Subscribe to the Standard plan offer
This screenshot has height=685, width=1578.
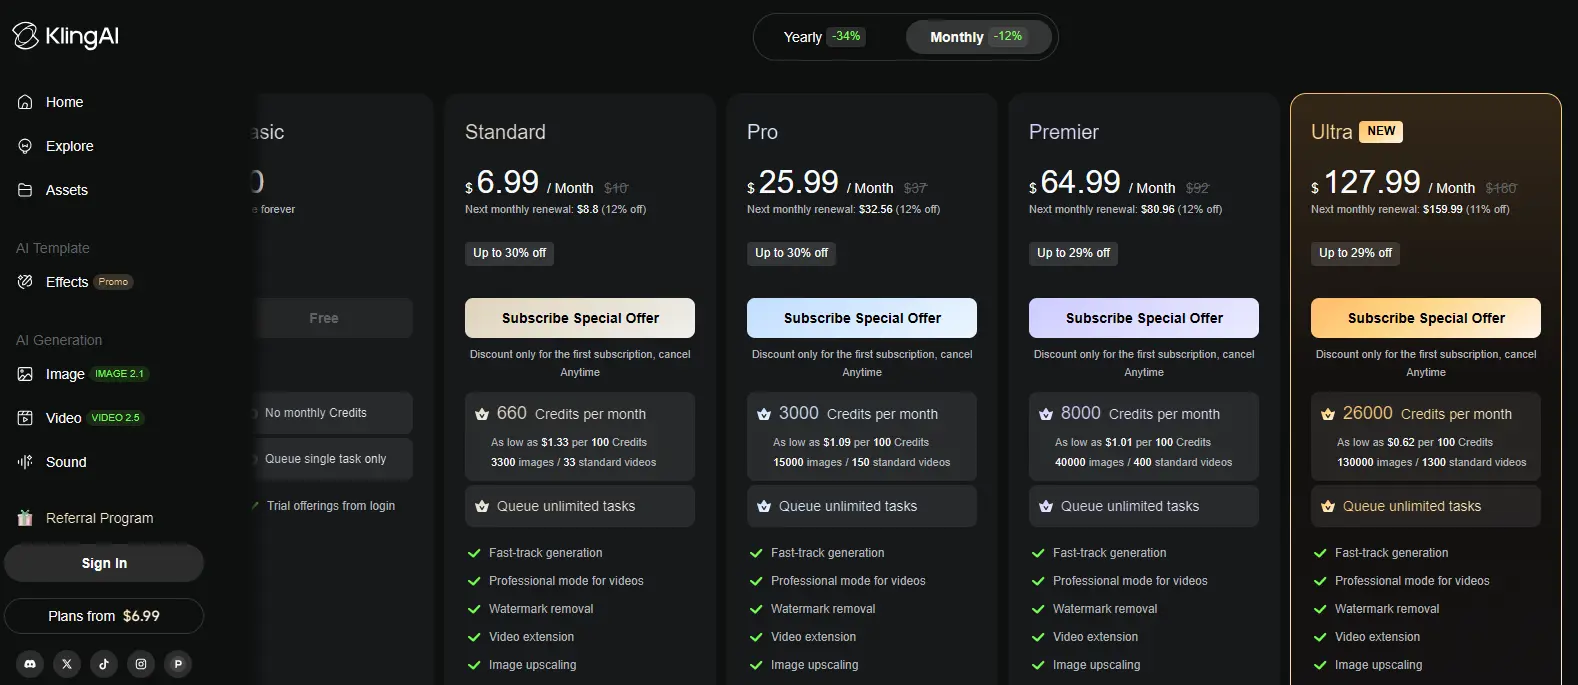point(580,318)
